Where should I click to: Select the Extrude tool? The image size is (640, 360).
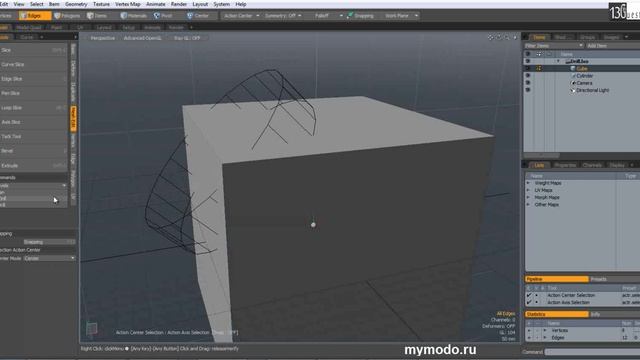pyautogui.click(x=33, y=166)
